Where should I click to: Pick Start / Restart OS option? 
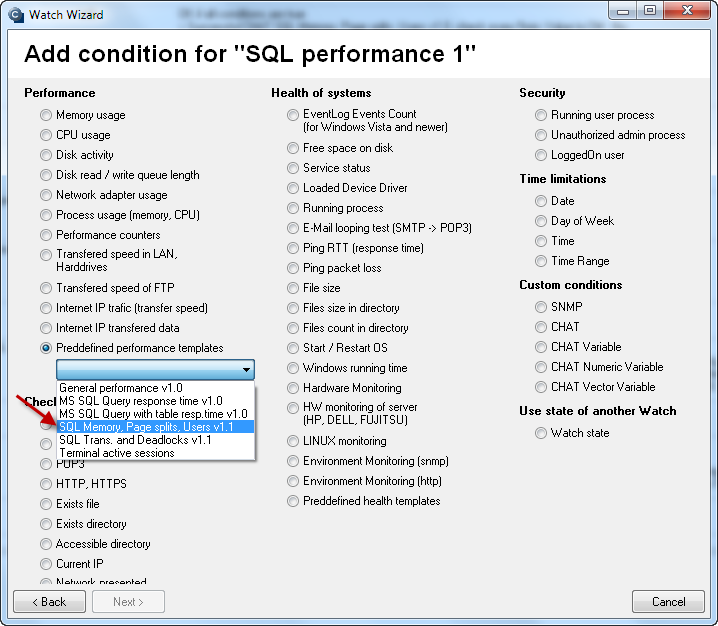(x=293, y=348)
